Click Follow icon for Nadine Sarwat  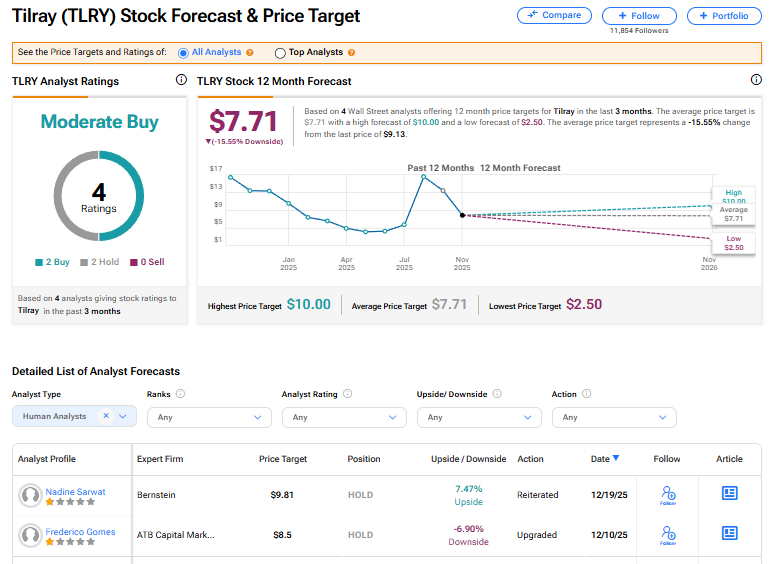669,494
